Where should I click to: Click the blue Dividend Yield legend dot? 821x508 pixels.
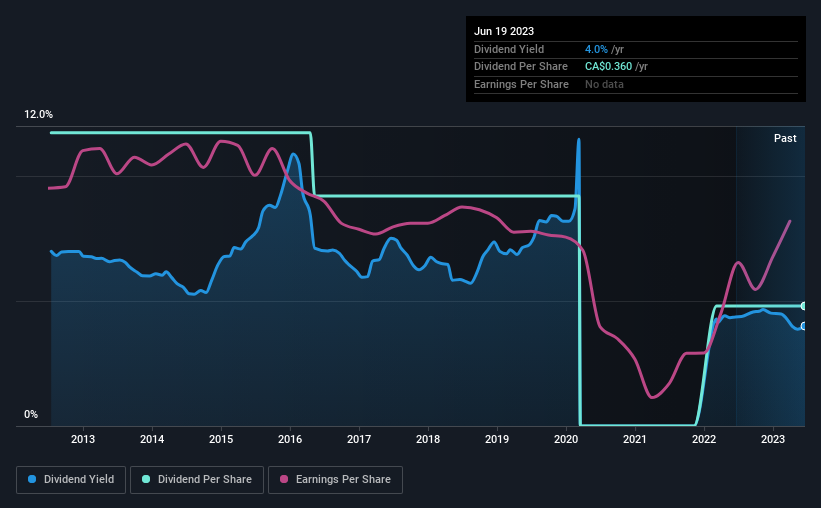(32, 479)
